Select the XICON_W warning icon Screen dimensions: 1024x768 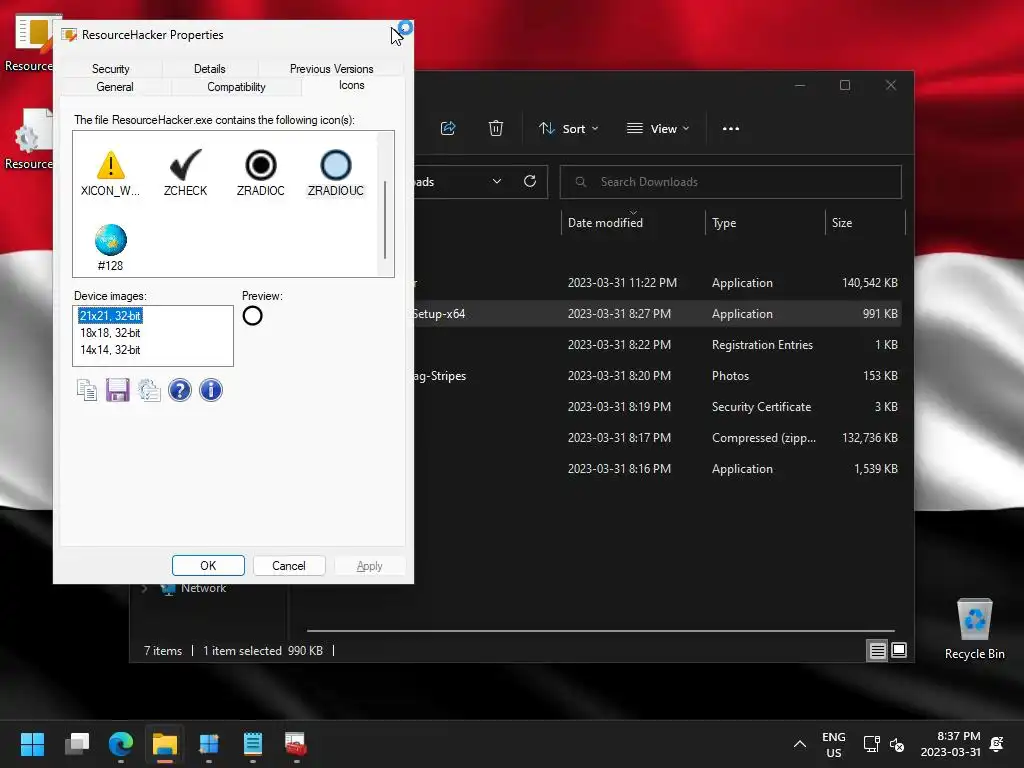[110, 173]
